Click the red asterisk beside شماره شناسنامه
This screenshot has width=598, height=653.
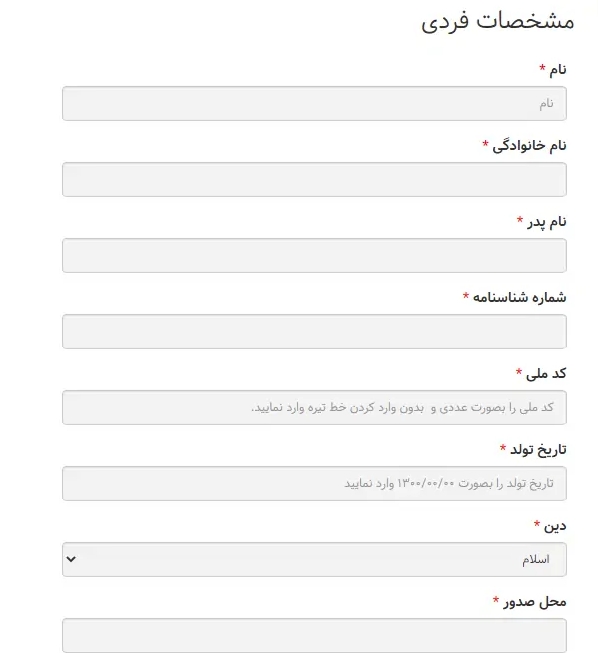click(x=466, y=296)
